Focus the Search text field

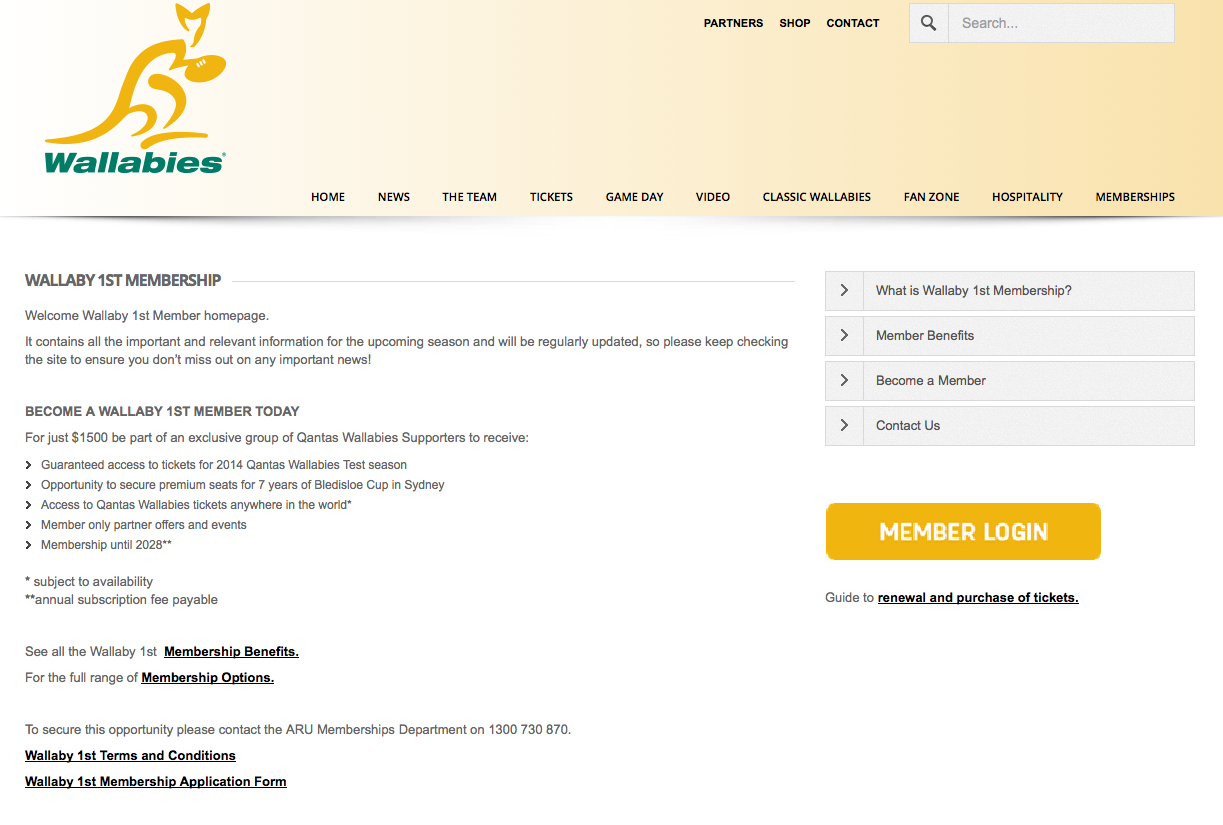pyautogui.click(x=1061, y=23)
